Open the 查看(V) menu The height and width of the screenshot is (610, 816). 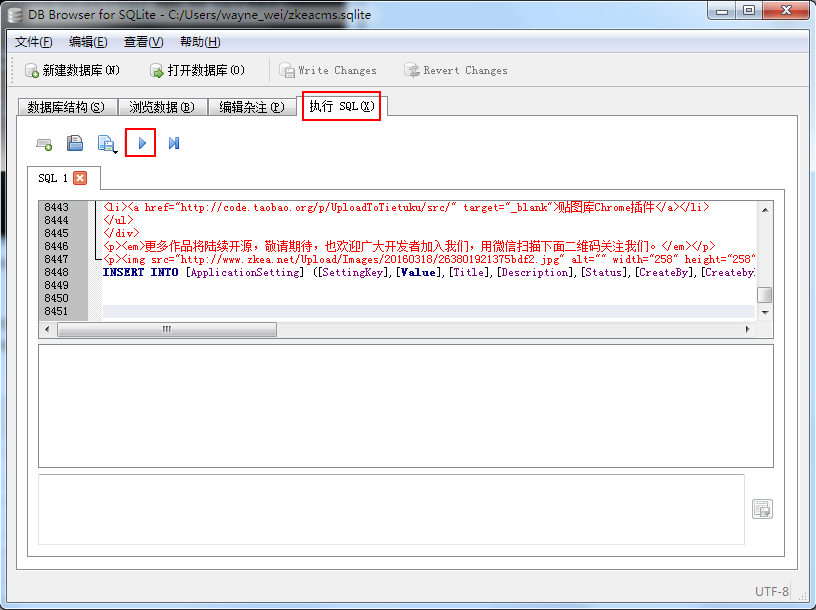coord(144,42)
